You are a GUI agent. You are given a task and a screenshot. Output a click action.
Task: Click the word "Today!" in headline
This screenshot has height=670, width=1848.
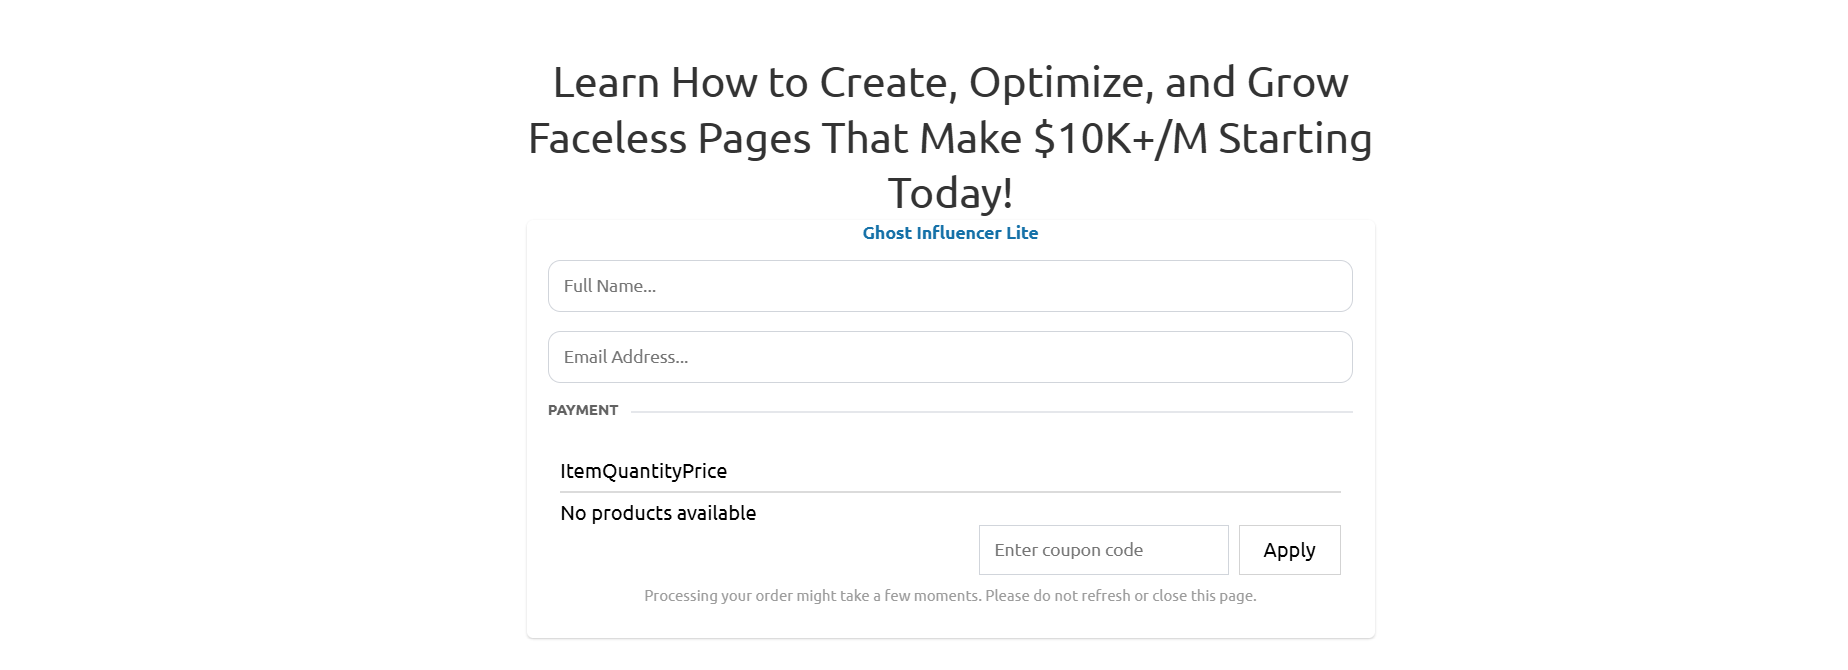click(950, 193)
